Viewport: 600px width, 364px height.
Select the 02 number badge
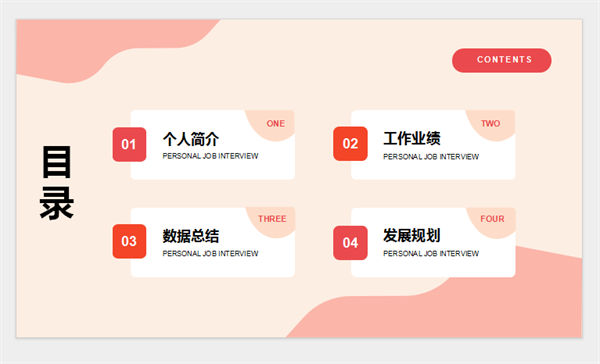[x=351, y=144]
